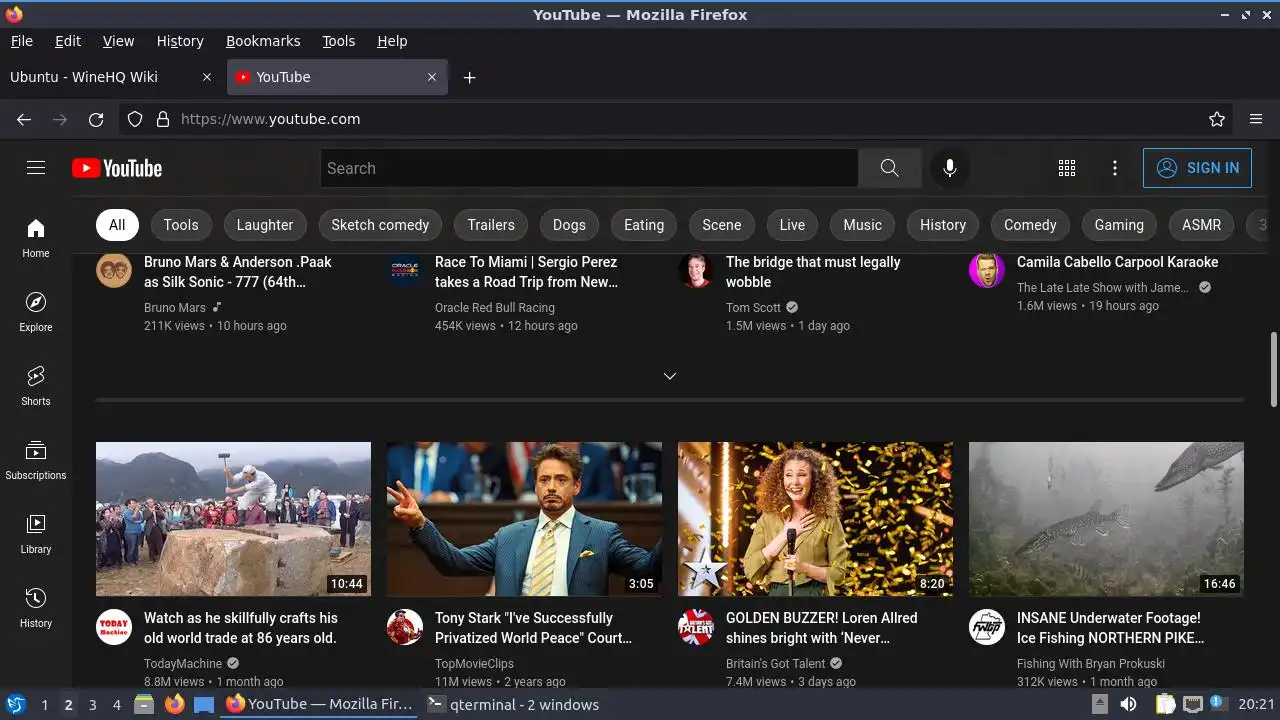
Task: Switch to workspace 3 on taskbar
Action: tap(92, 704)
